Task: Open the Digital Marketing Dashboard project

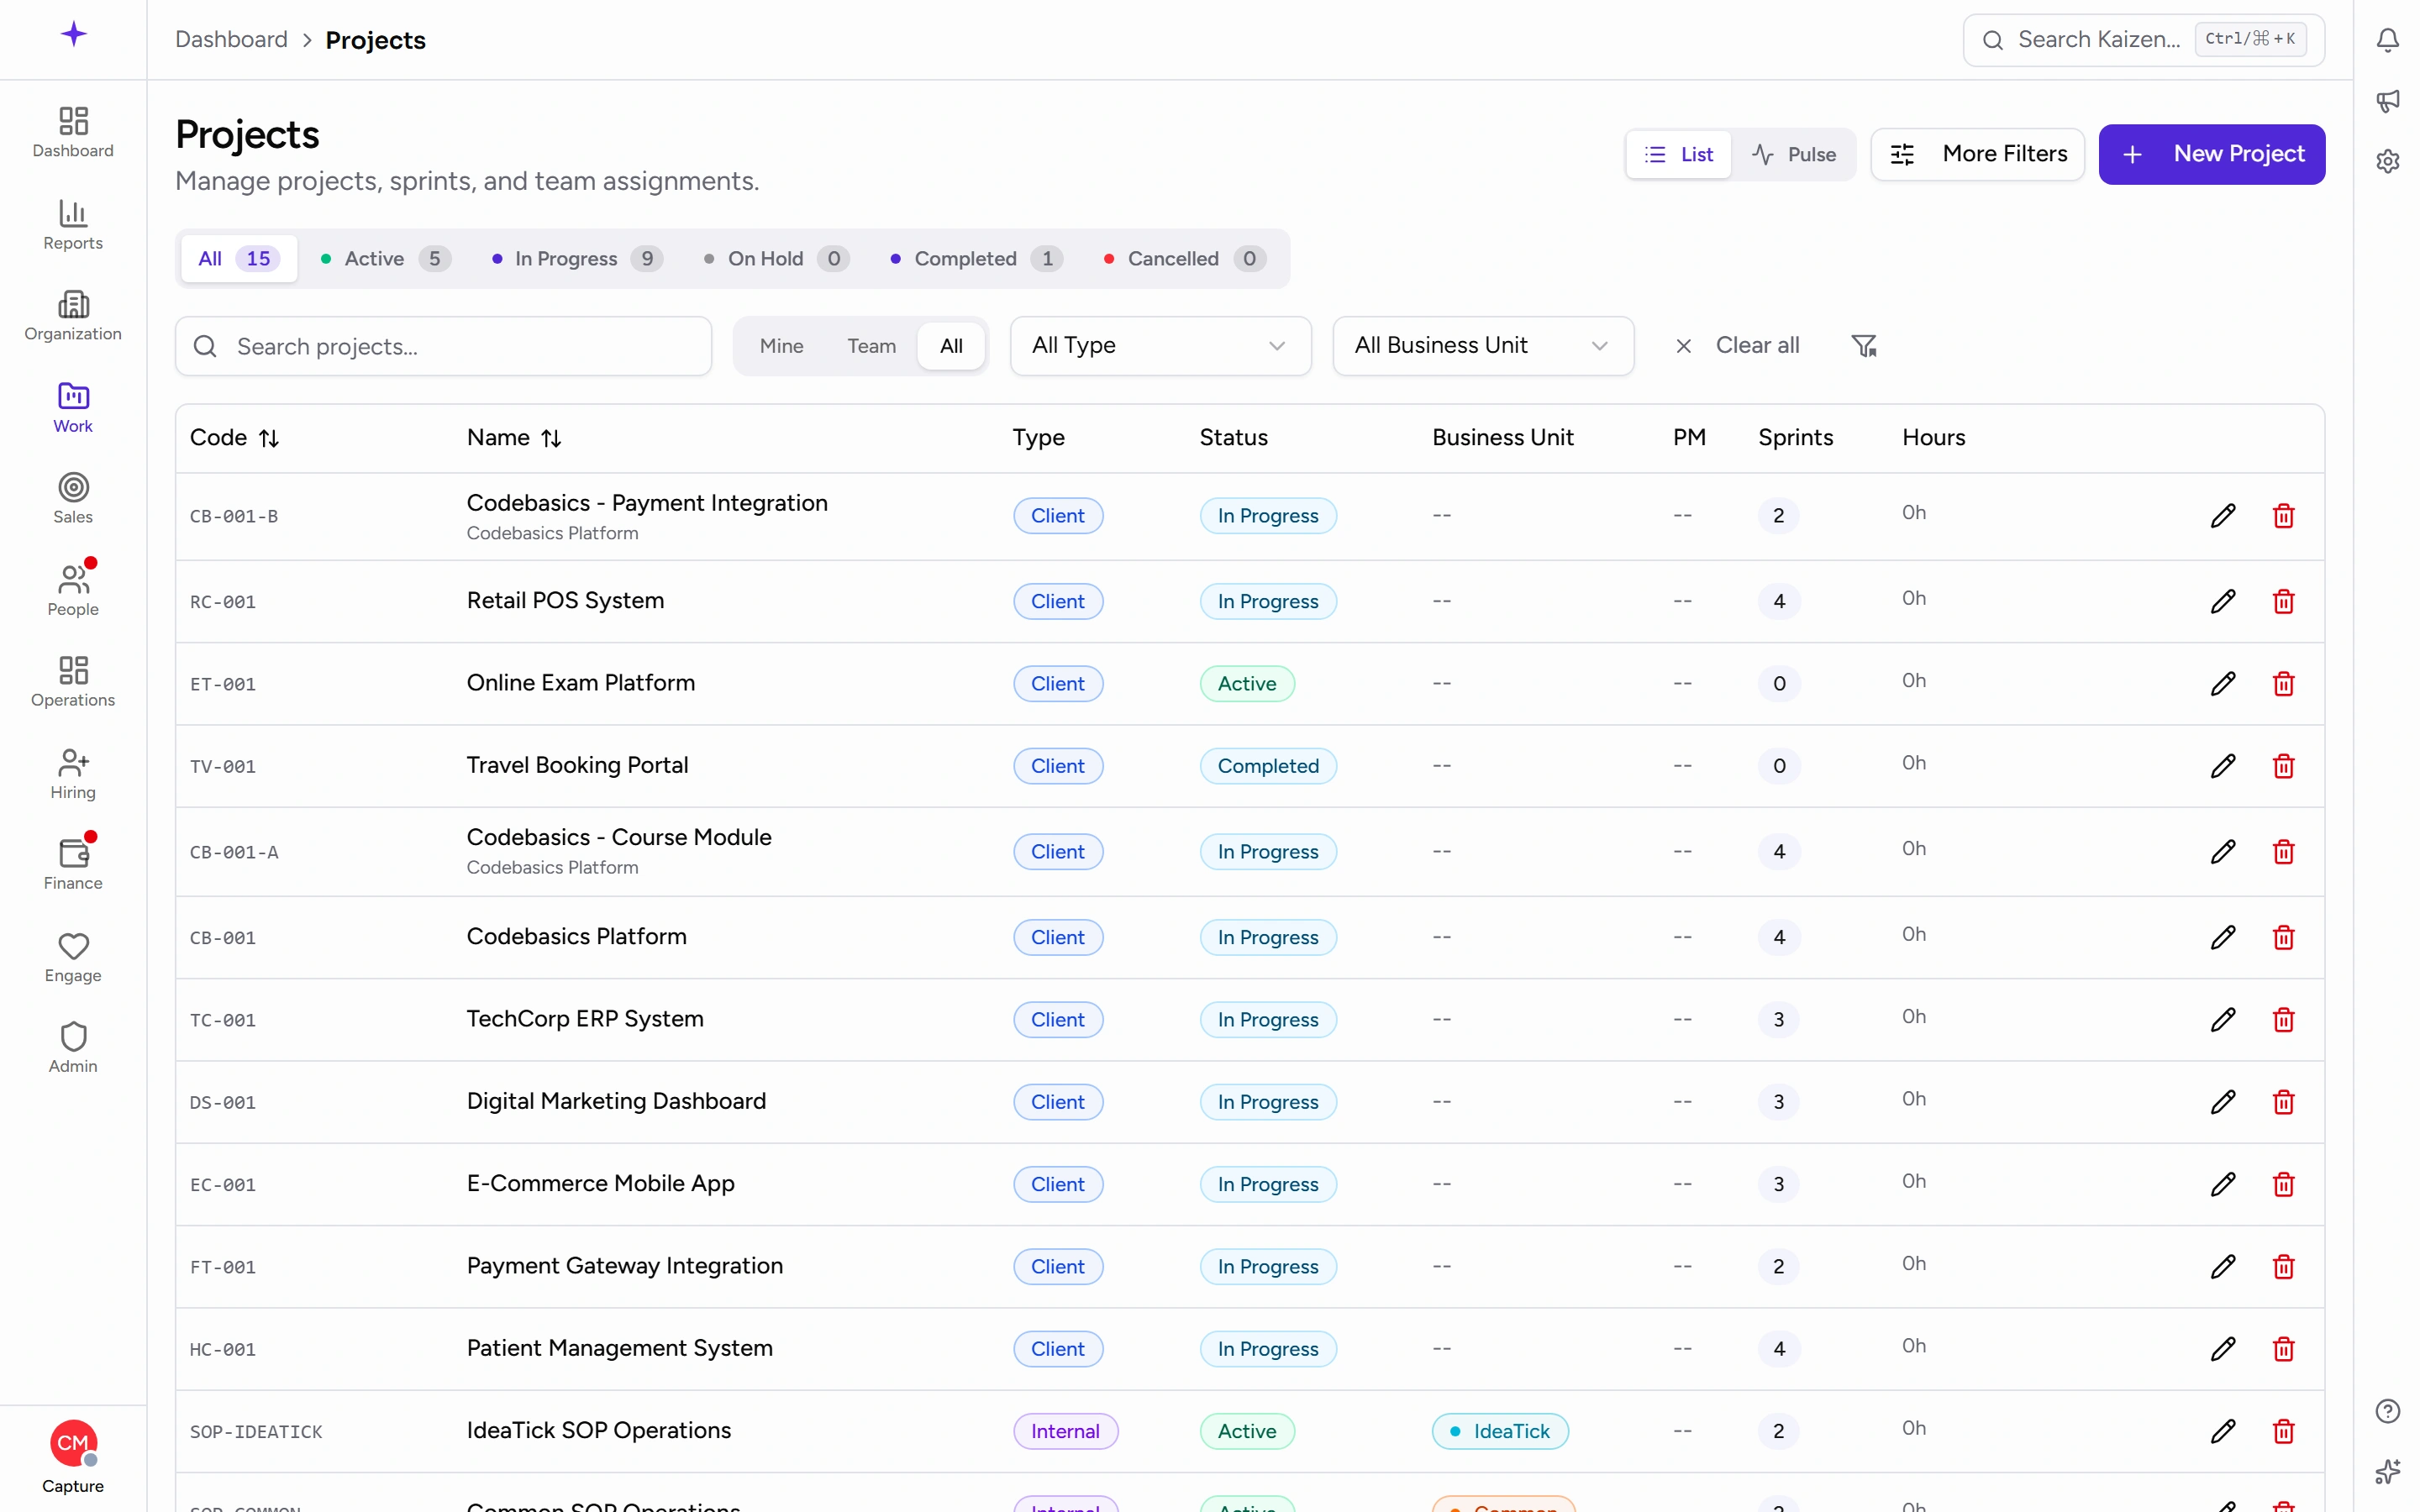Action: 616,1101
